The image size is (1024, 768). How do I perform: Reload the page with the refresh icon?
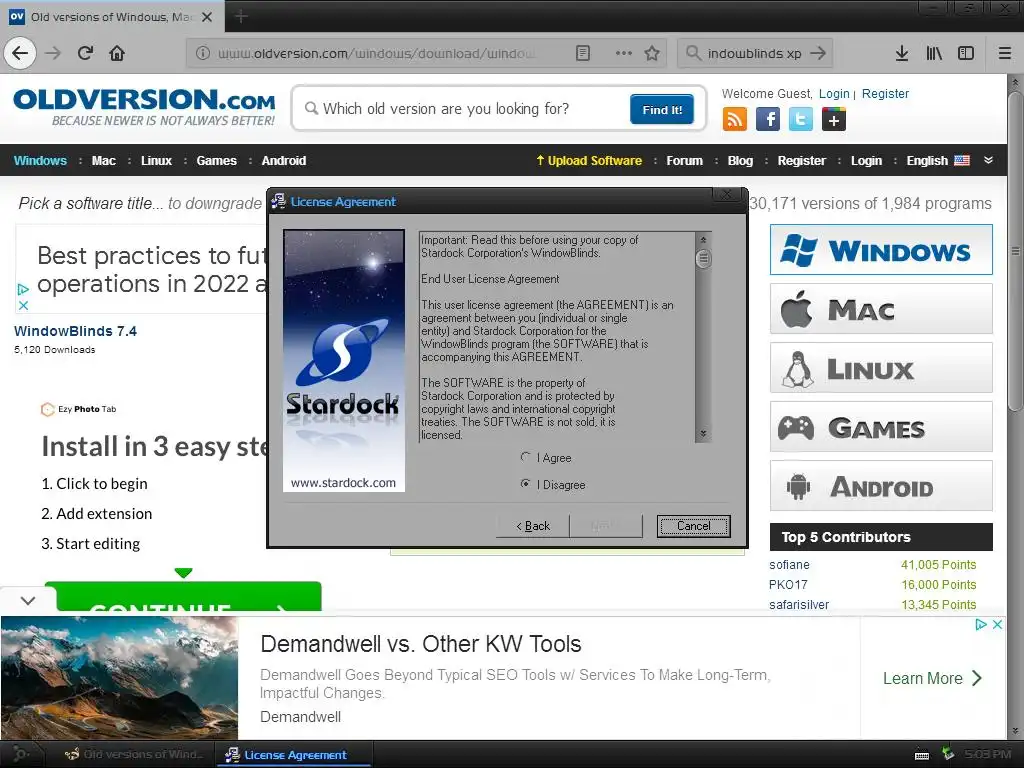coord(86,53)
